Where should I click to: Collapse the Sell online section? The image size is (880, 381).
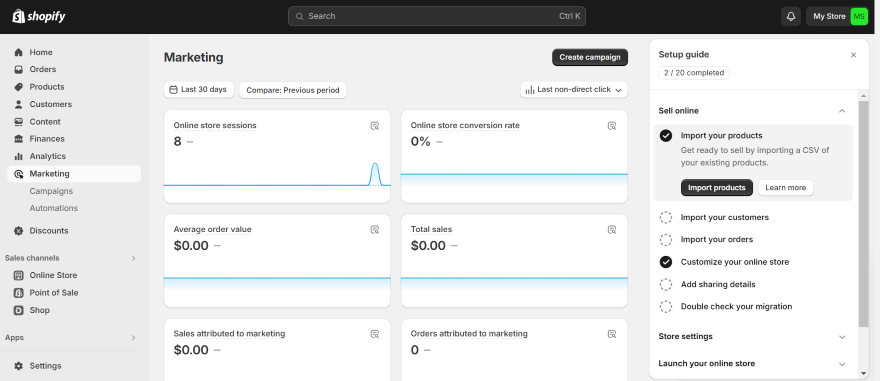[842, 111]
